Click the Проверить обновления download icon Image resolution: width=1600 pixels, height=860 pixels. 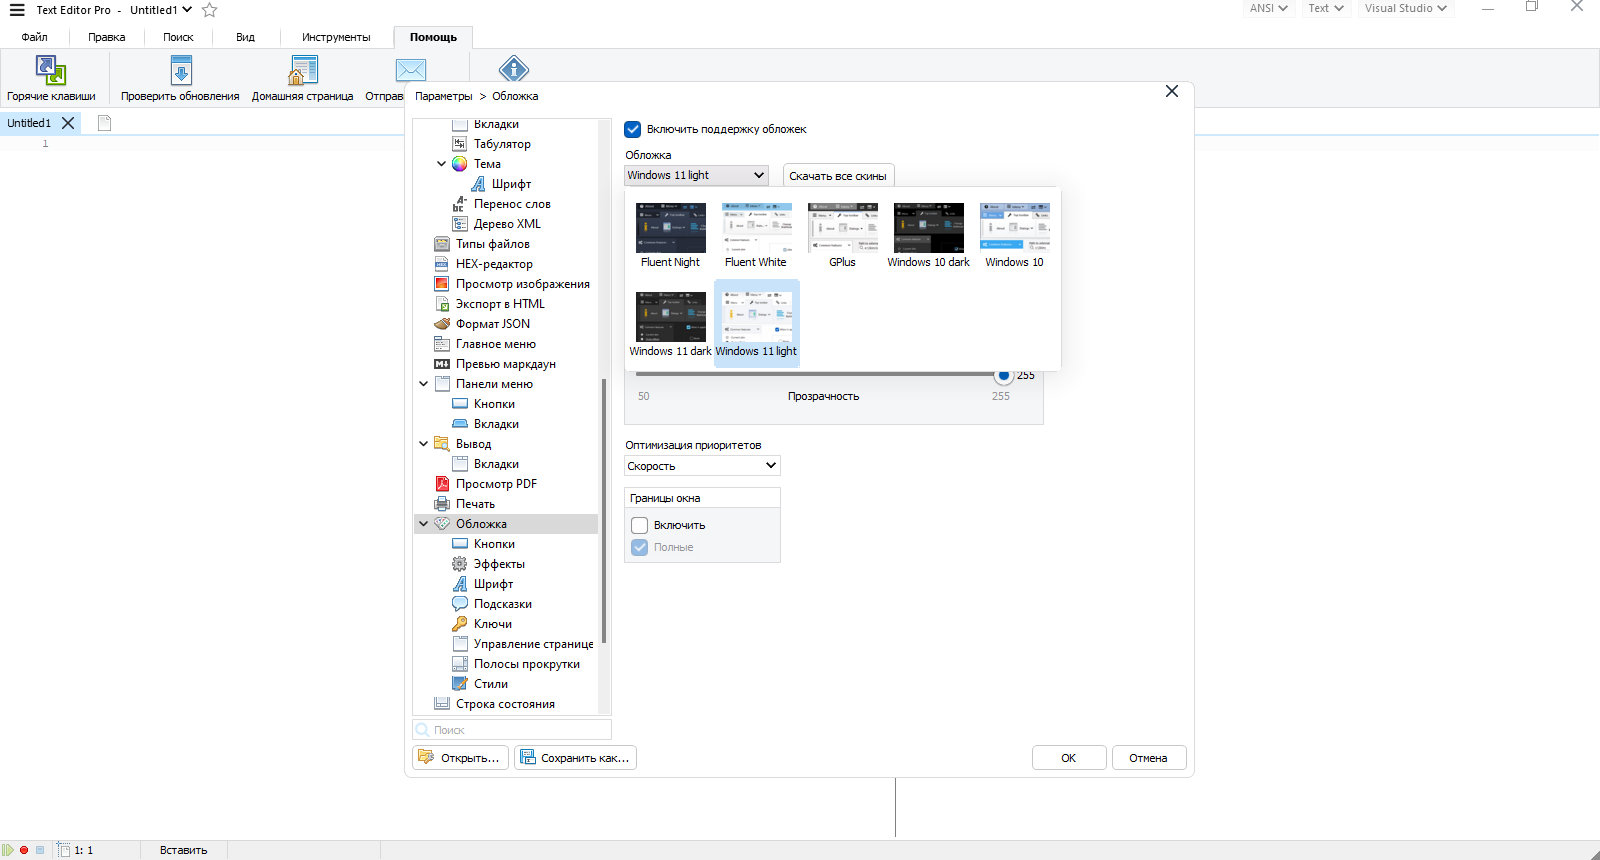[x=181, y=70]
